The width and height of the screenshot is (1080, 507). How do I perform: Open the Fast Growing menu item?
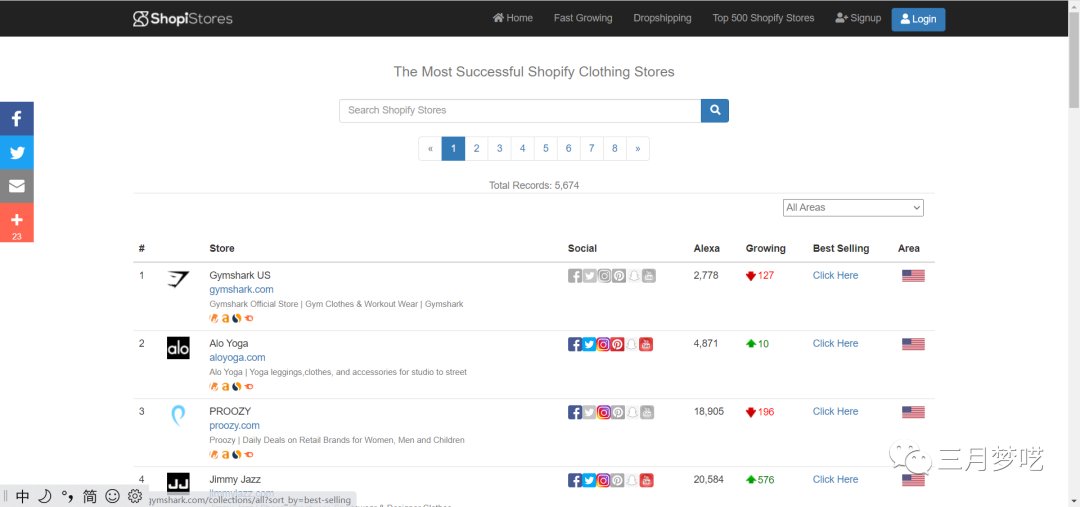583,18
